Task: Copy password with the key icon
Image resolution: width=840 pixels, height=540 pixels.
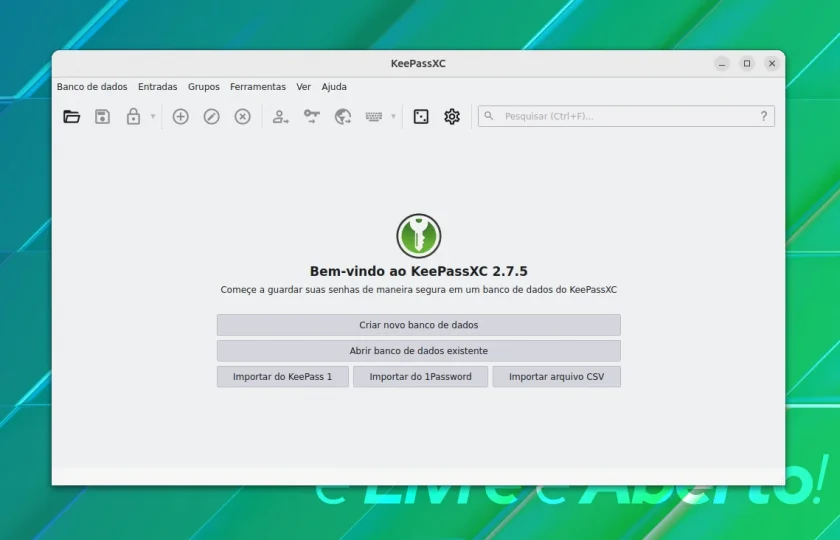Action: 311,116
